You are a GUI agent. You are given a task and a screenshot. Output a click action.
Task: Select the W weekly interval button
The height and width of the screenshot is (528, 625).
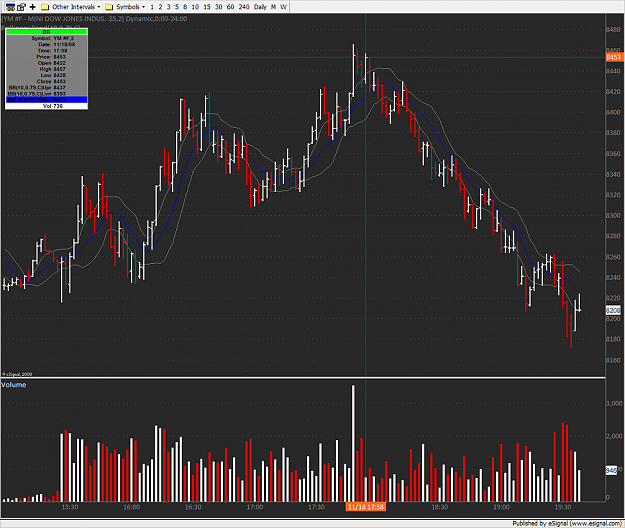(283, 7)
